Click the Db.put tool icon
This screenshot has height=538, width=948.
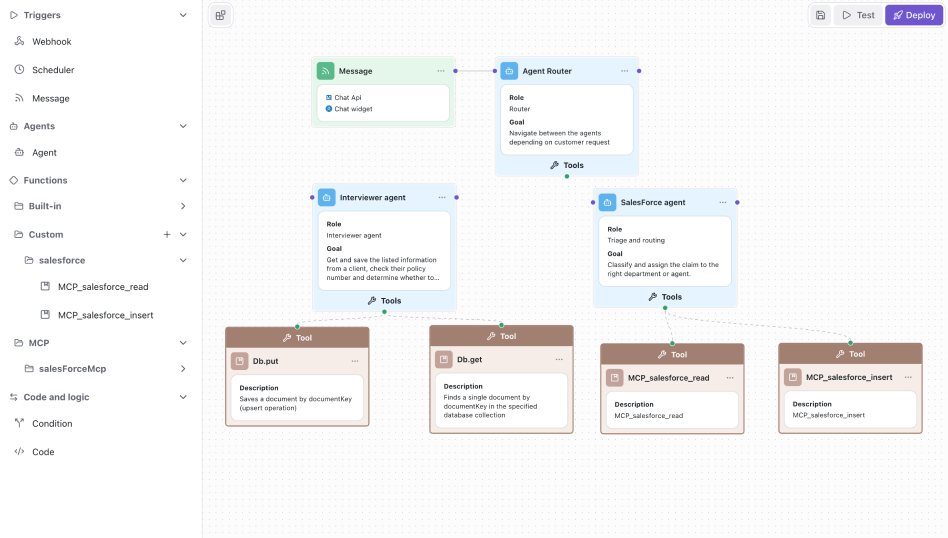[x=239, y=361]
